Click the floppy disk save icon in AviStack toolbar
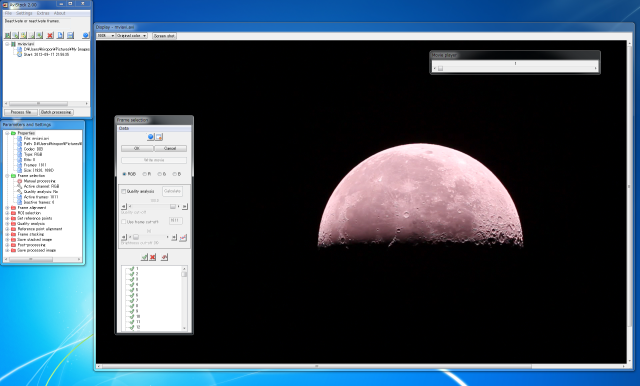The image size is (640, 386). point(70,35)
